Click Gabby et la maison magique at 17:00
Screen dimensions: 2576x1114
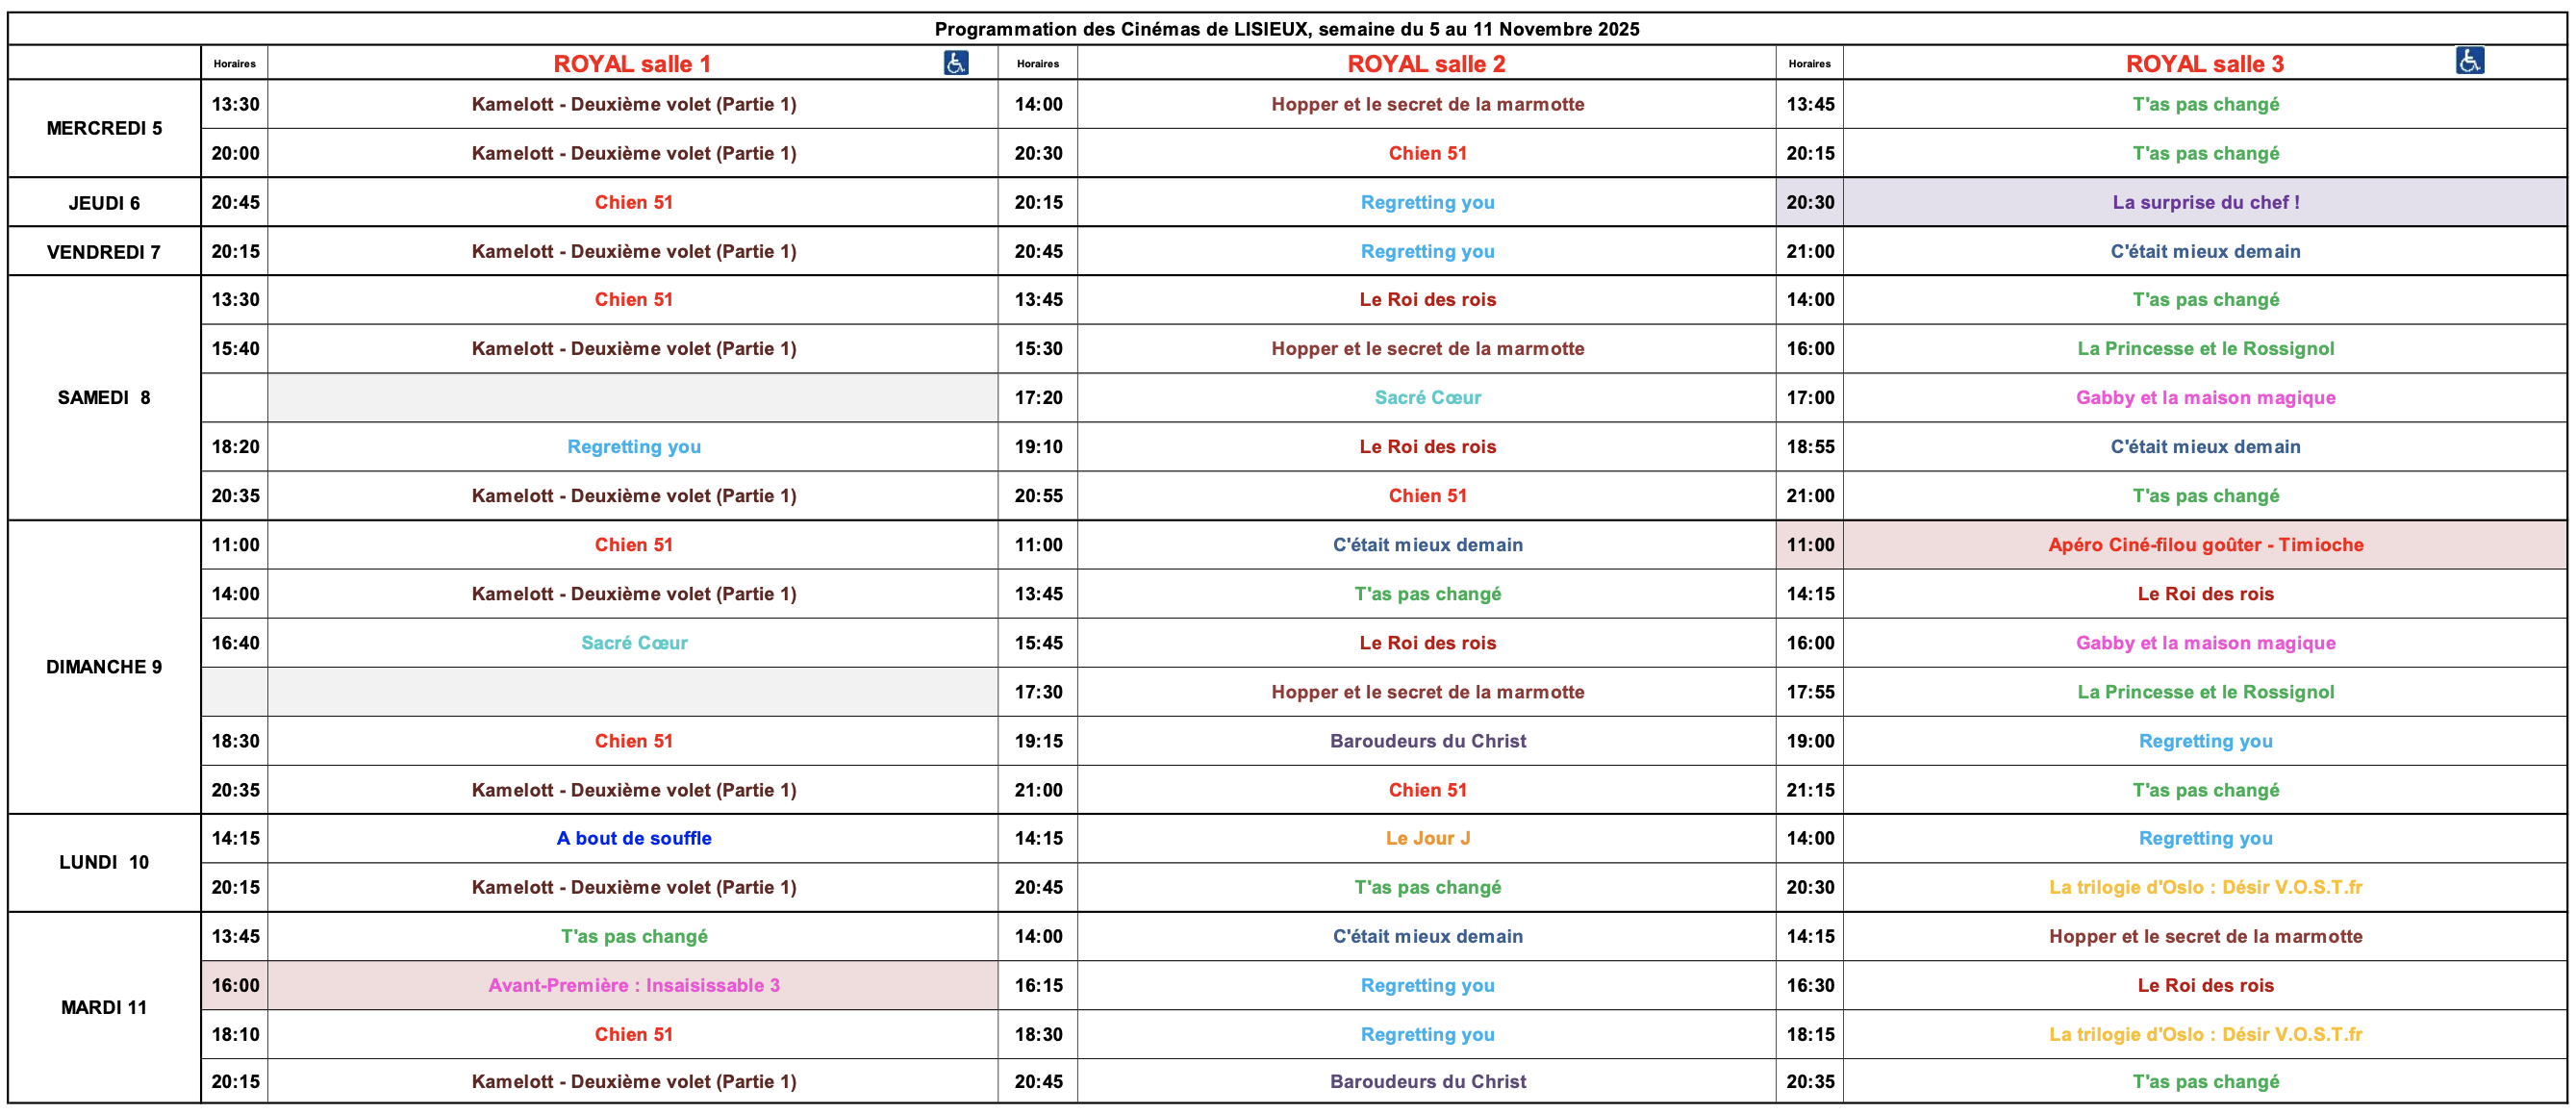[x=2205, y=397]
